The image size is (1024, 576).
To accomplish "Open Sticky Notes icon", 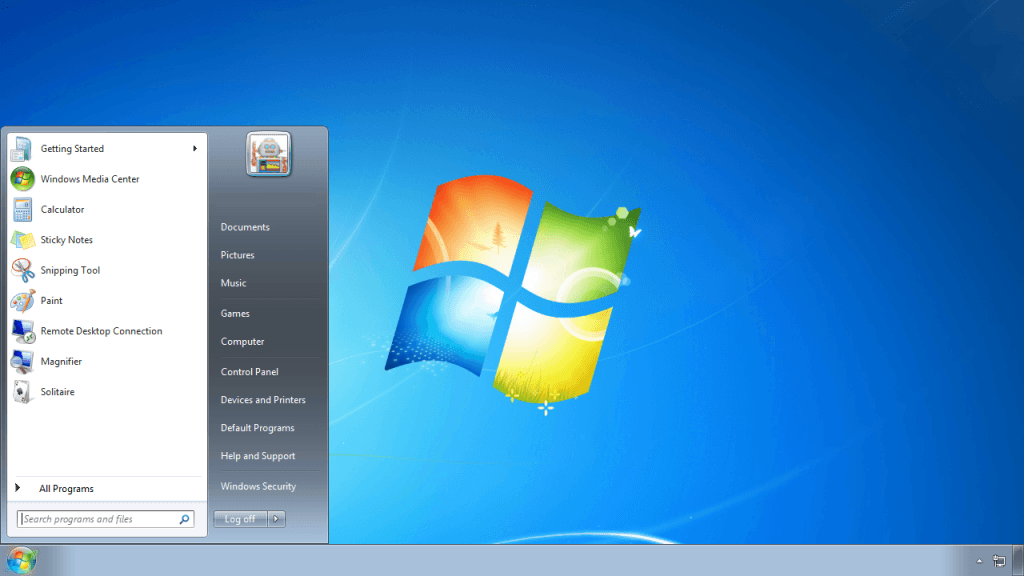I will tap(23, 240).
